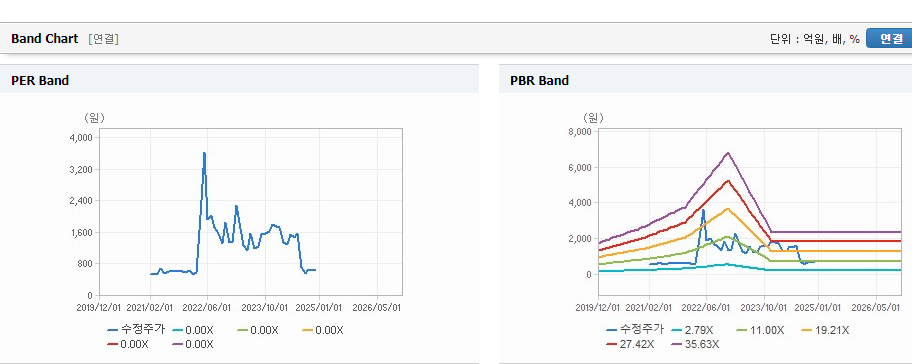Select the Band Chart heading
This screenshot has width=912, height=364.
pyautogui.click(x=44, y=38)
